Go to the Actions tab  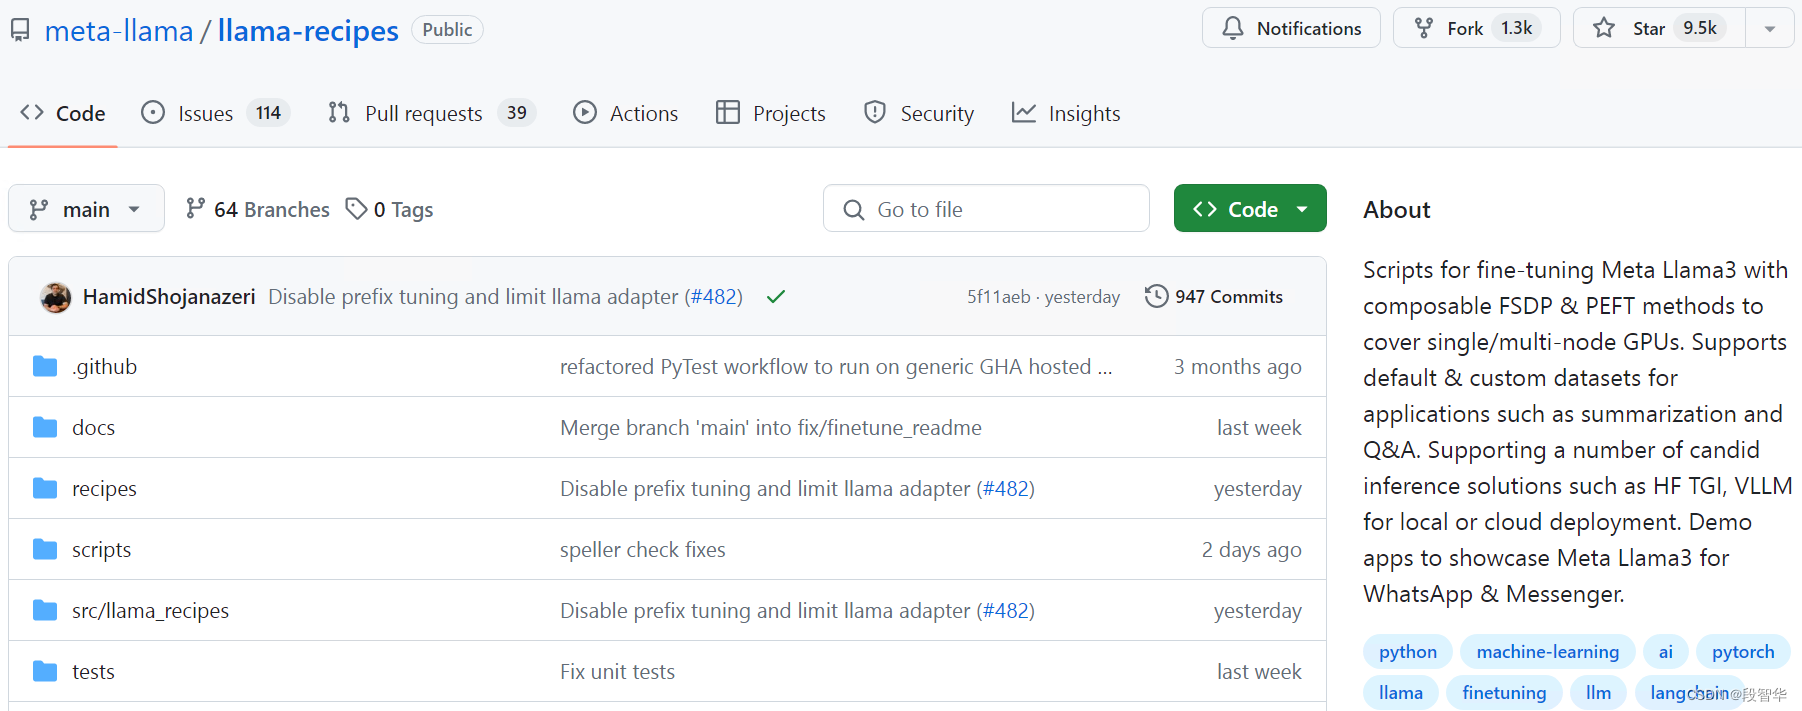click(625, 113)
